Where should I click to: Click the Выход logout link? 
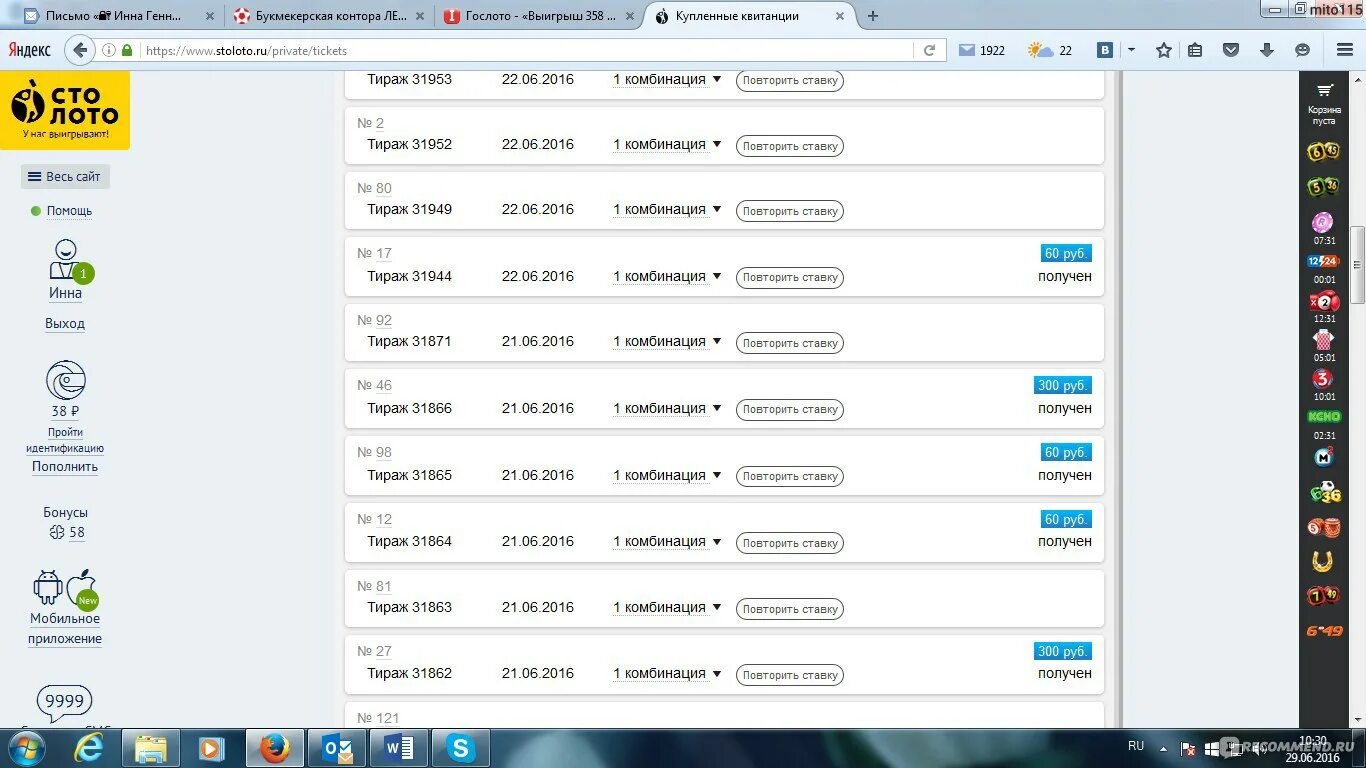(65, 324)
